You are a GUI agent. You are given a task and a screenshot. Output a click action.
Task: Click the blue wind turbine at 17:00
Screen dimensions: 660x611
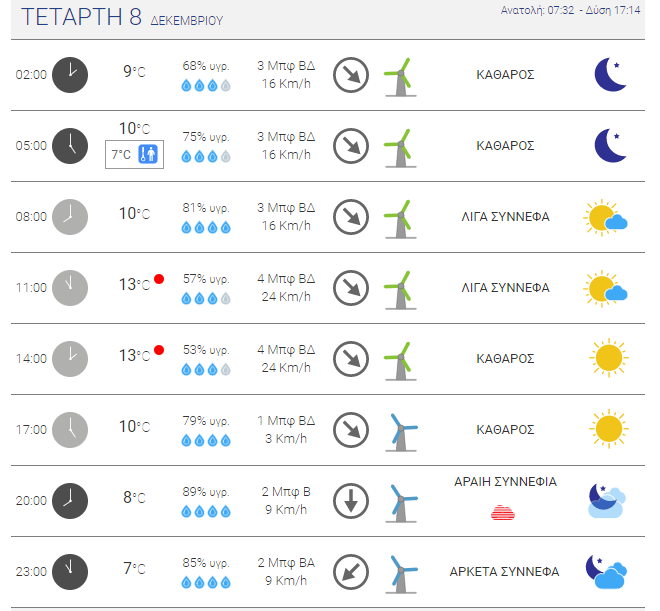tap(401, 432)
